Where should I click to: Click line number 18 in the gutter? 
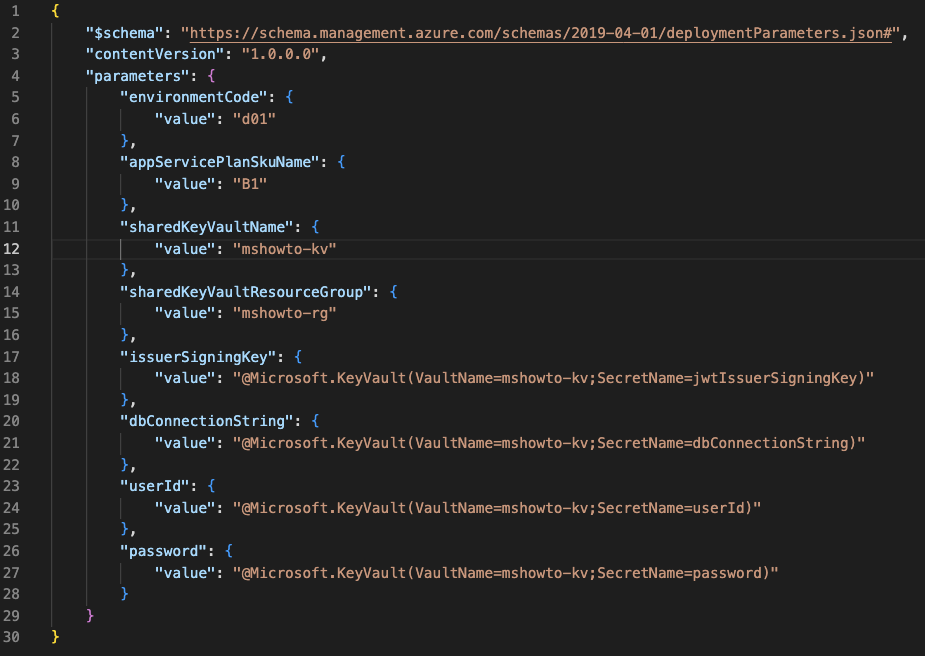(x=11, y=378)
